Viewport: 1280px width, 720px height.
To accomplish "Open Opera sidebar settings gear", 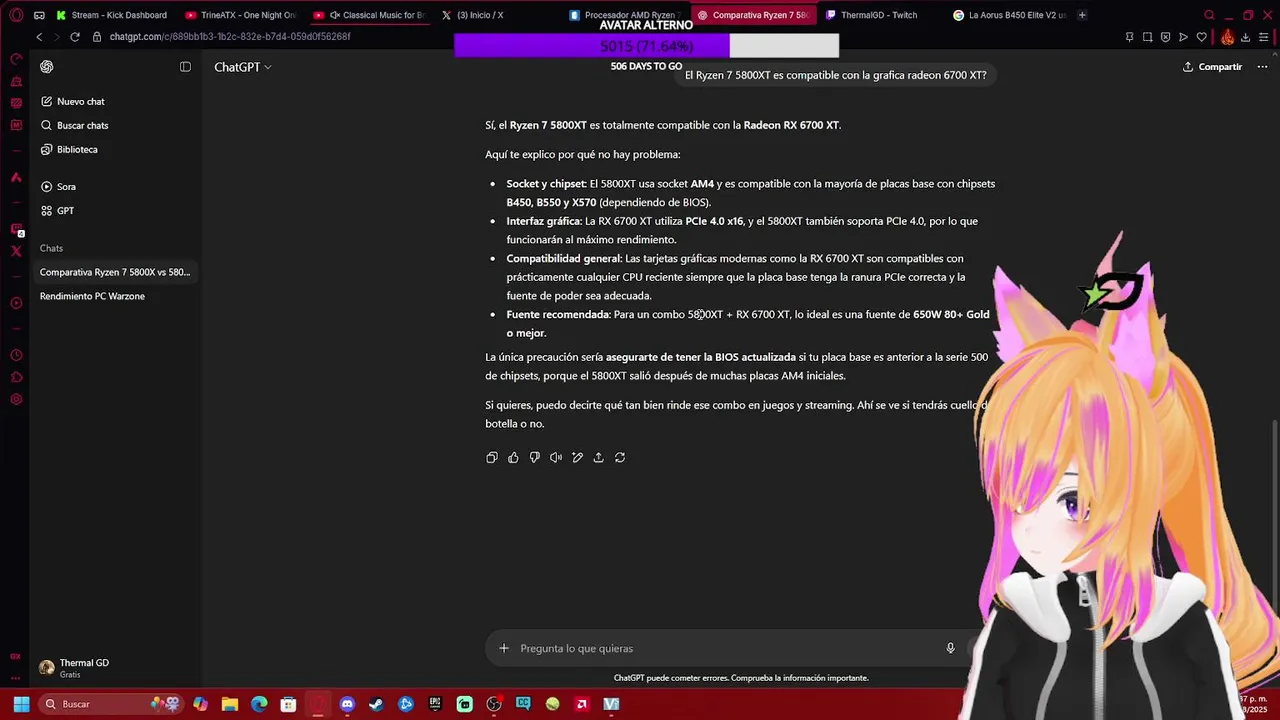I will (x=16, y=400).
